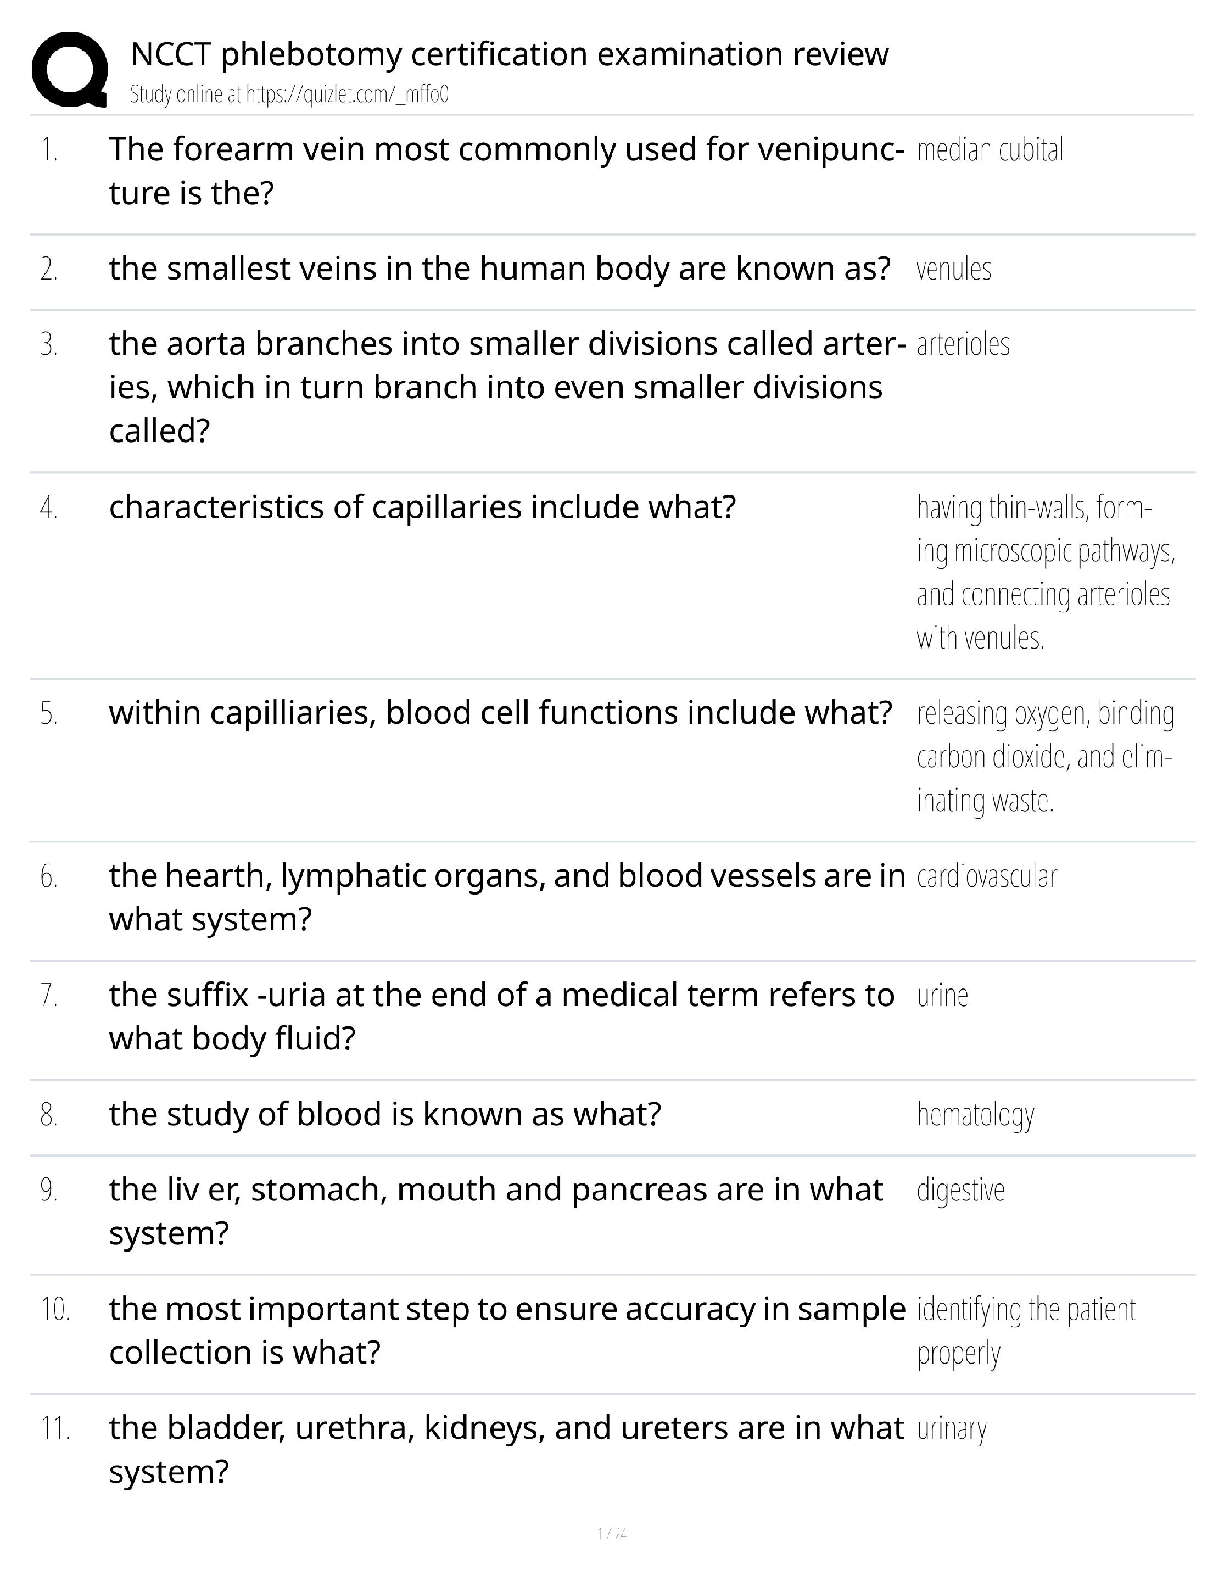Click the blood cell functions question
Image resolution: width=1224 pixels, height=1584 pixels.
[x=500, y=713]
